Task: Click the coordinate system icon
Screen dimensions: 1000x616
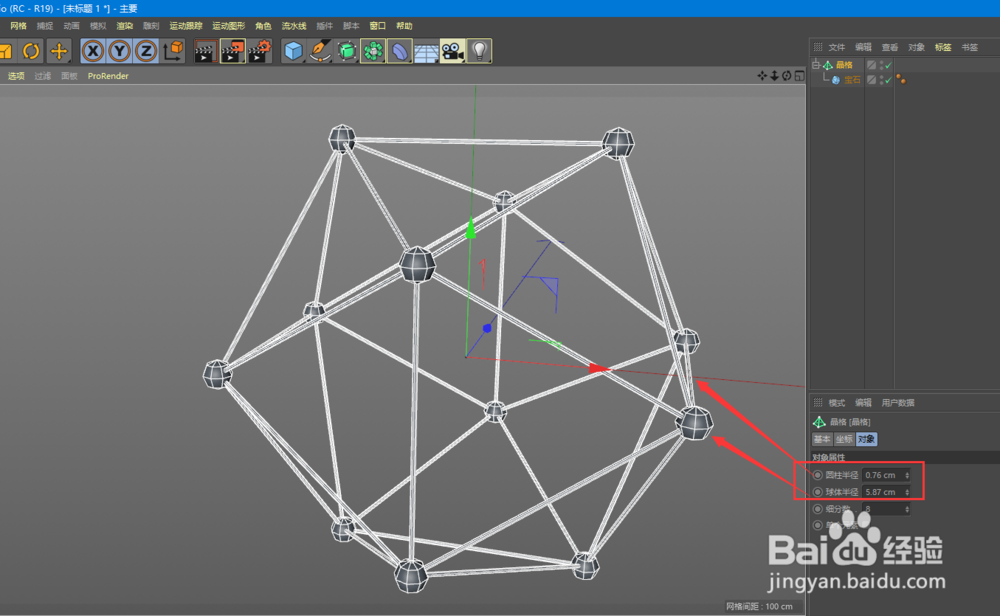Action: [x=173, y=51]
